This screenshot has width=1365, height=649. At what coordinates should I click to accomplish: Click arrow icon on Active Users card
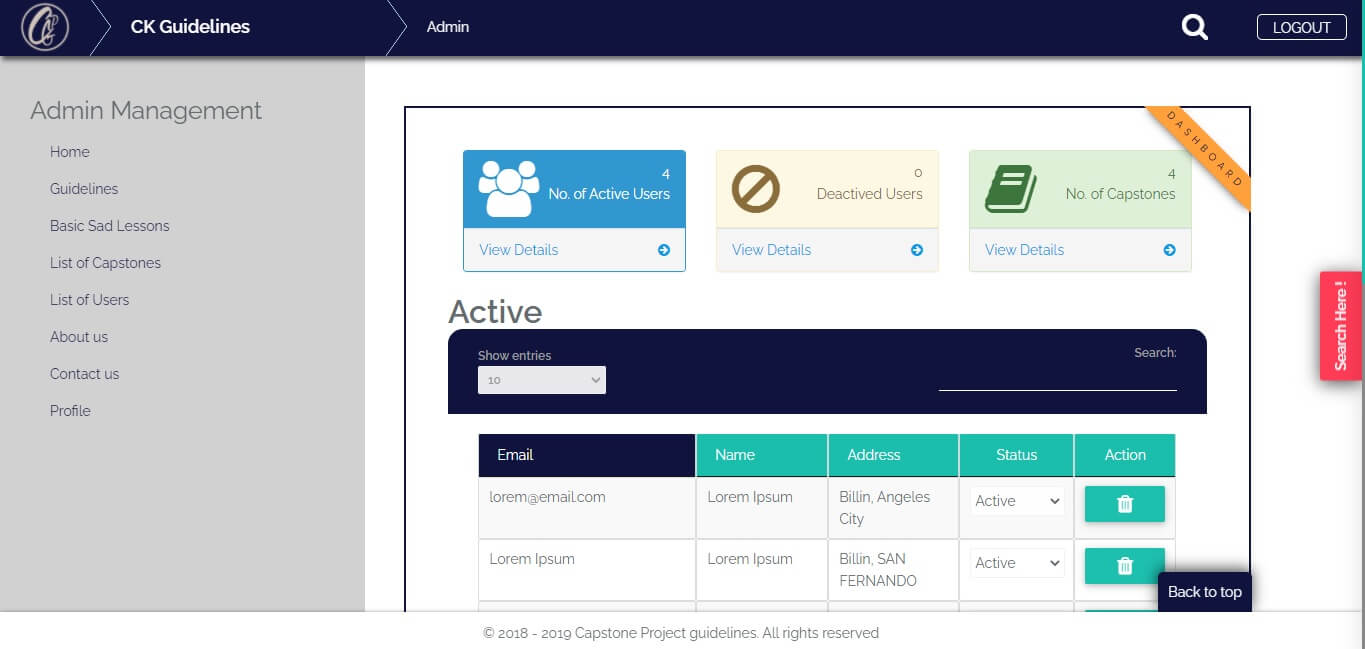point(664,250)
